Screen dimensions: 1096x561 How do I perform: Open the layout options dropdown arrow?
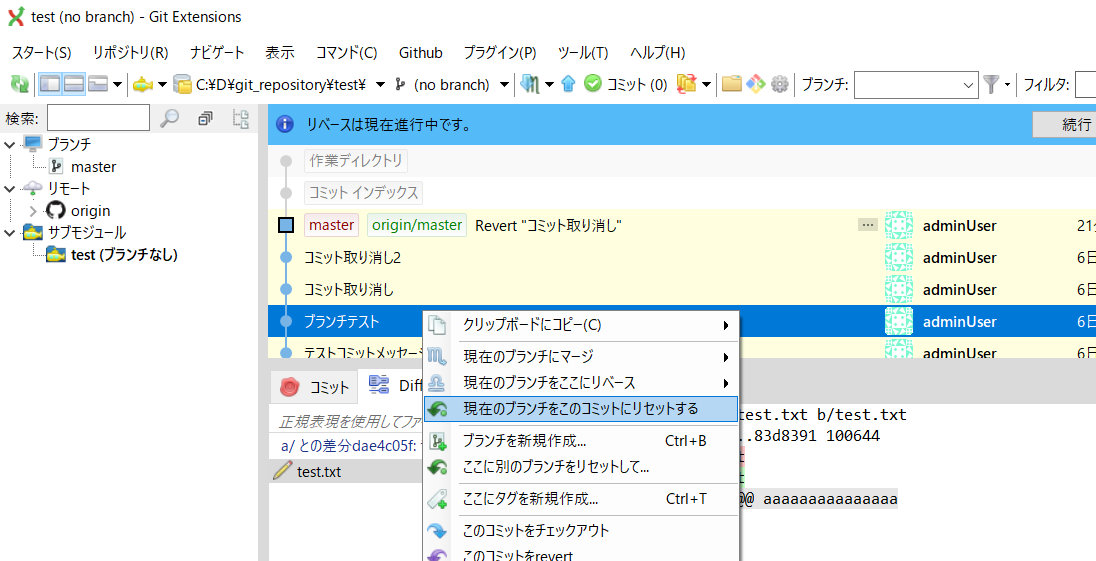[117, 85]
